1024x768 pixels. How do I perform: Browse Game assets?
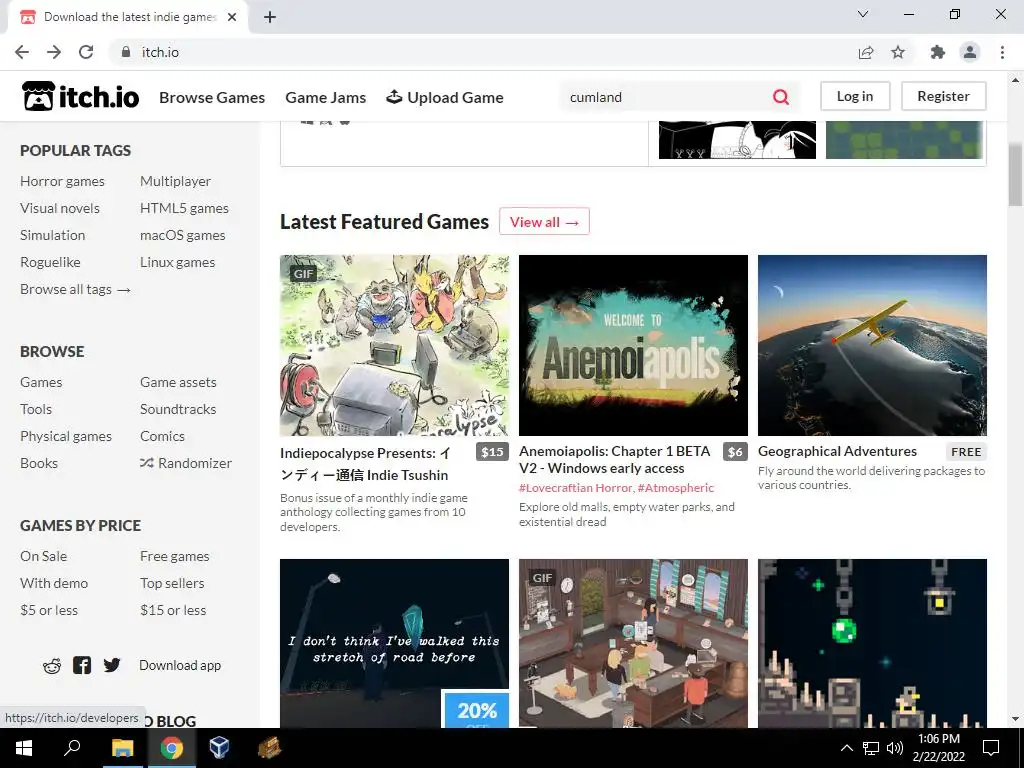click(178, 382)
